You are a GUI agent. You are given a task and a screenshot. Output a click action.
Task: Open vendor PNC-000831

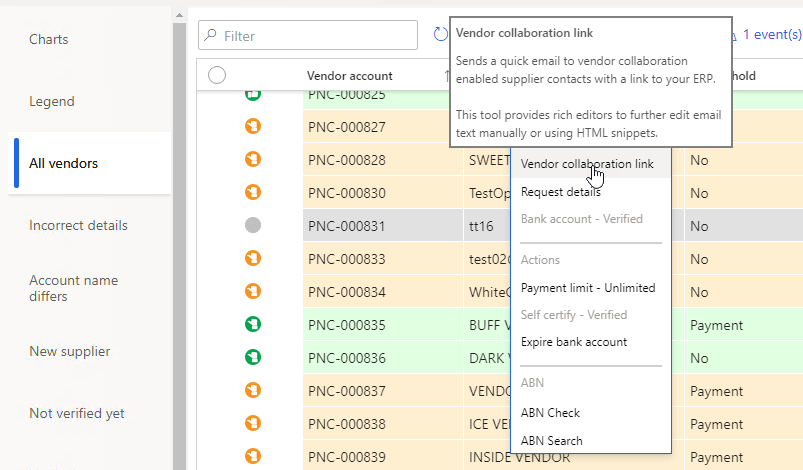tap(347, 226)
